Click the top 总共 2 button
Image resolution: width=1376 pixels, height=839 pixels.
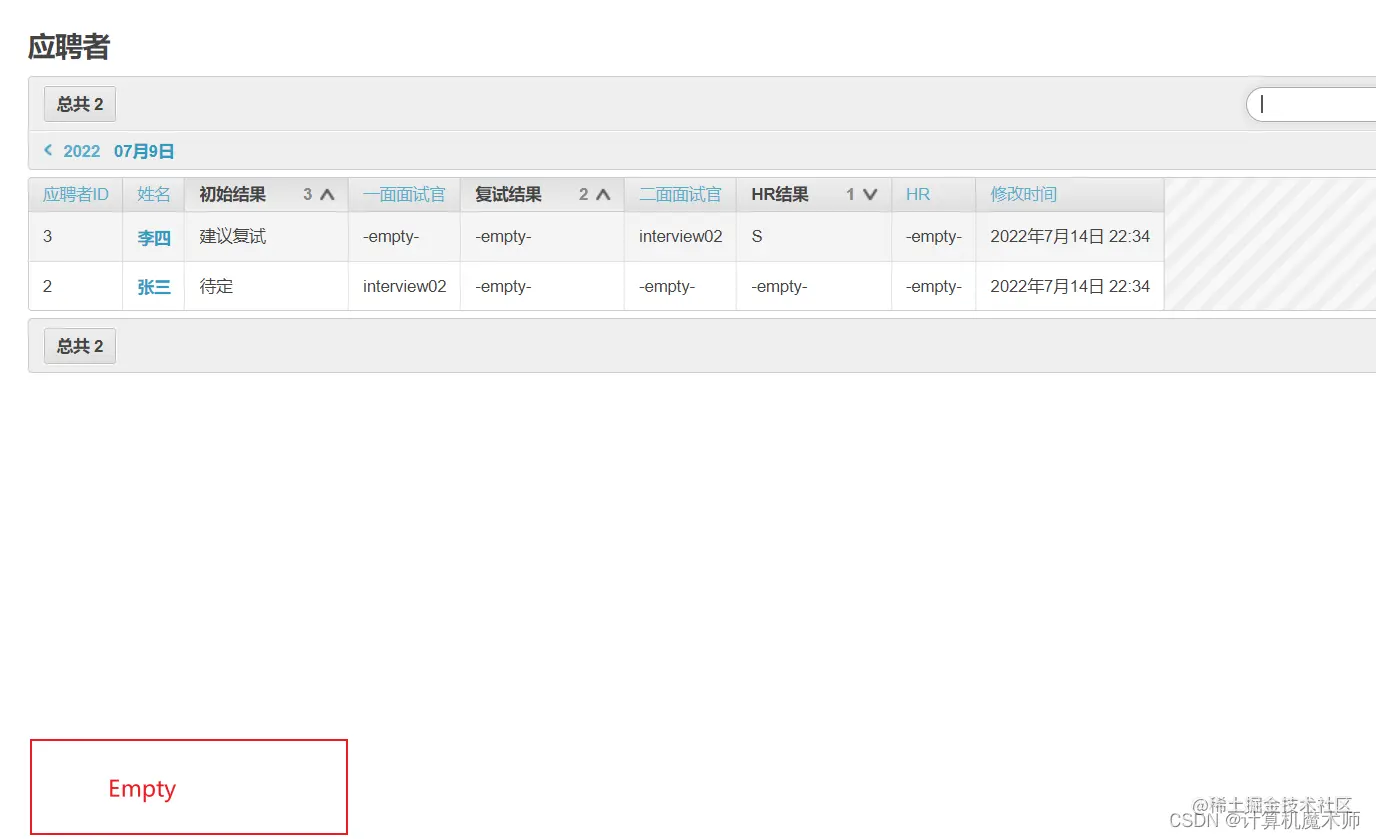pyautogui.click(x=80, y=104)
